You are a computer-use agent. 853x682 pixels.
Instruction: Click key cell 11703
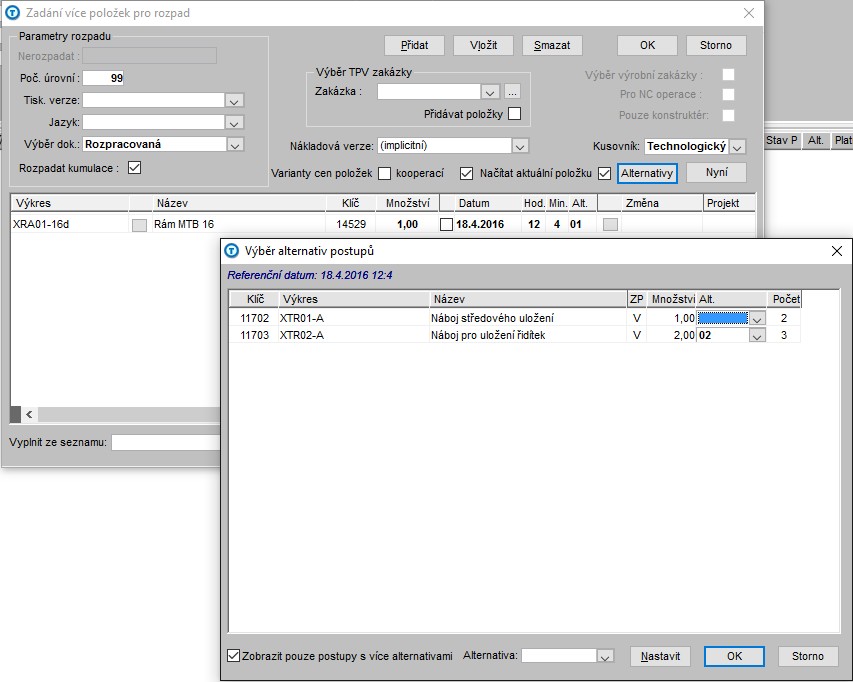point(255,335)
